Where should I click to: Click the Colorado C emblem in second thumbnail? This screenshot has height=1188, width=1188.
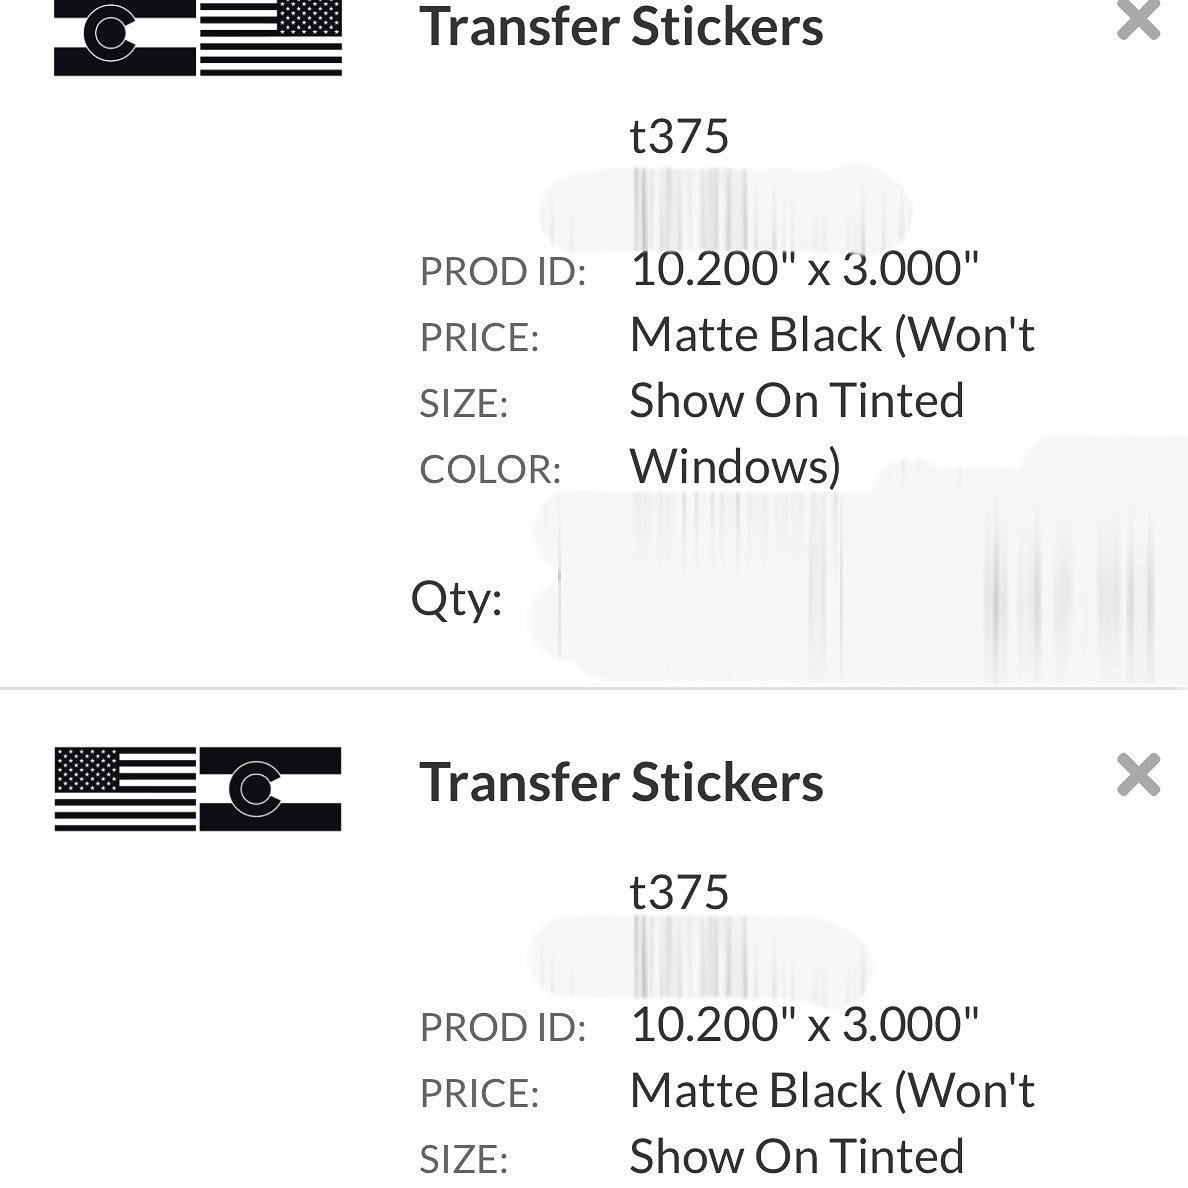(255, 789)
